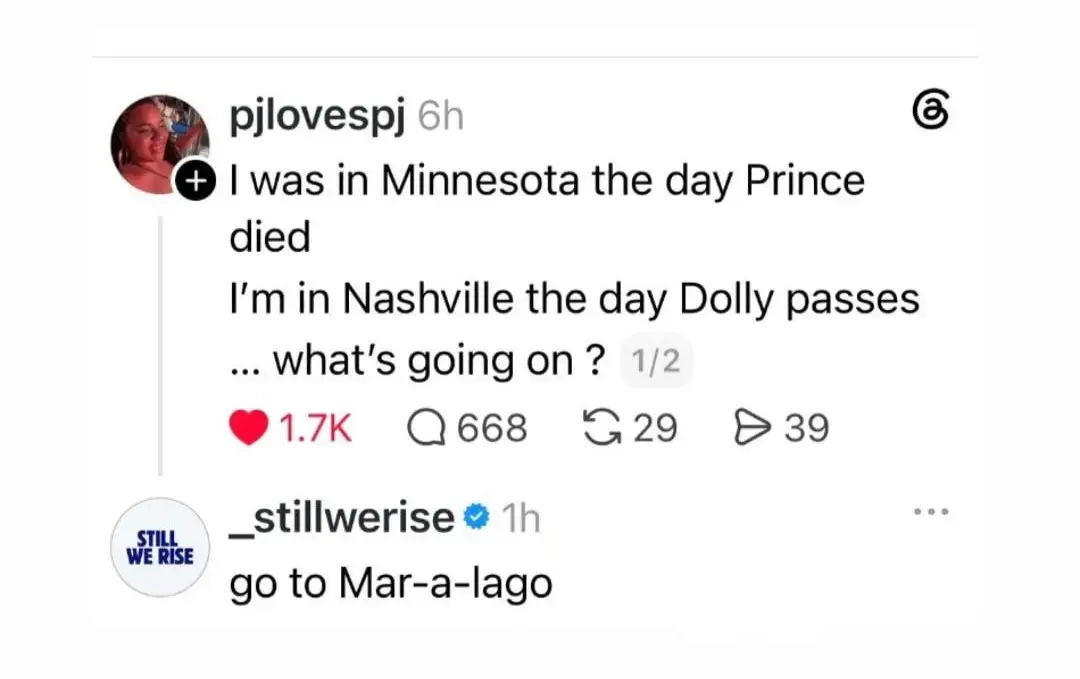Click the 6h post timestamp

tap(441, 116)
